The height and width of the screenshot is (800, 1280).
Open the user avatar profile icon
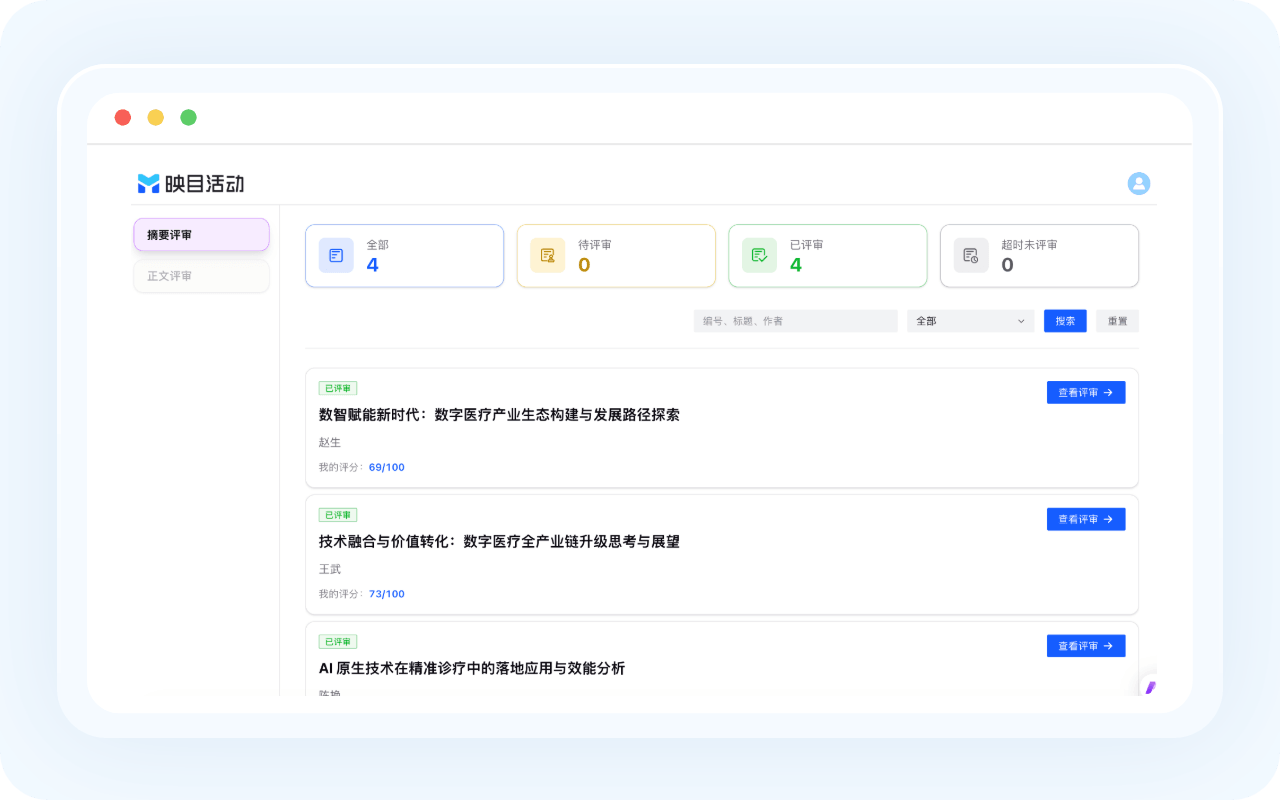coord(1139,184)
